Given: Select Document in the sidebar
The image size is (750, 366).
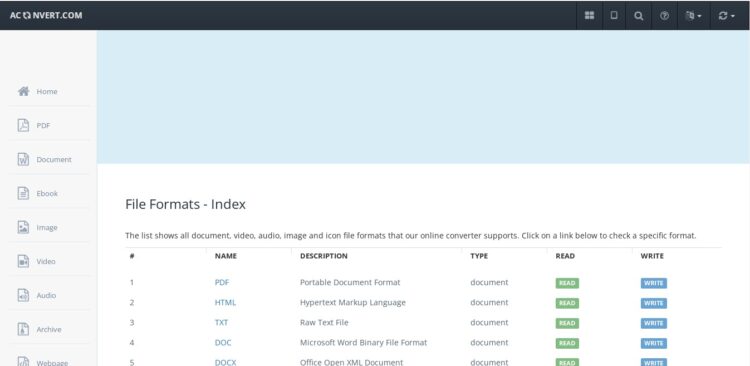Looking at the screenshot, I should pyautogui.click(x=54, y=159).
